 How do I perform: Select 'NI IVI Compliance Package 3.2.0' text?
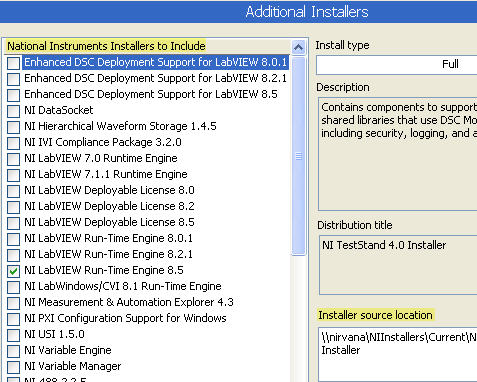coord(103,142)
